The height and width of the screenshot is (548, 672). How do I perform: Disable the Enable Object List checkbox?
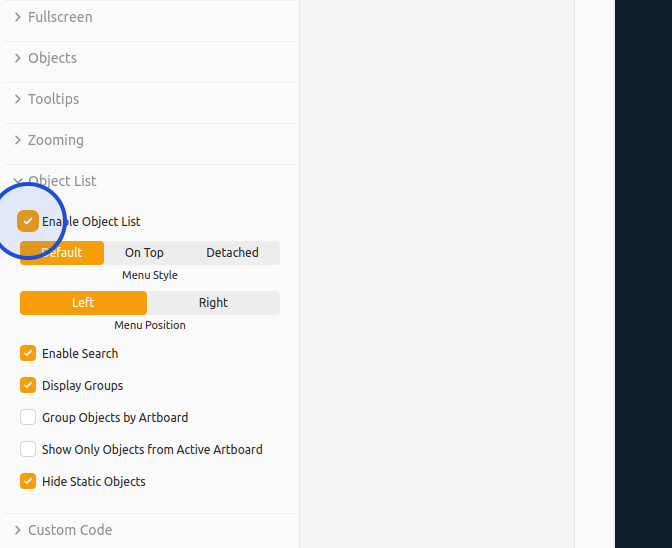[x=28, y=221]
